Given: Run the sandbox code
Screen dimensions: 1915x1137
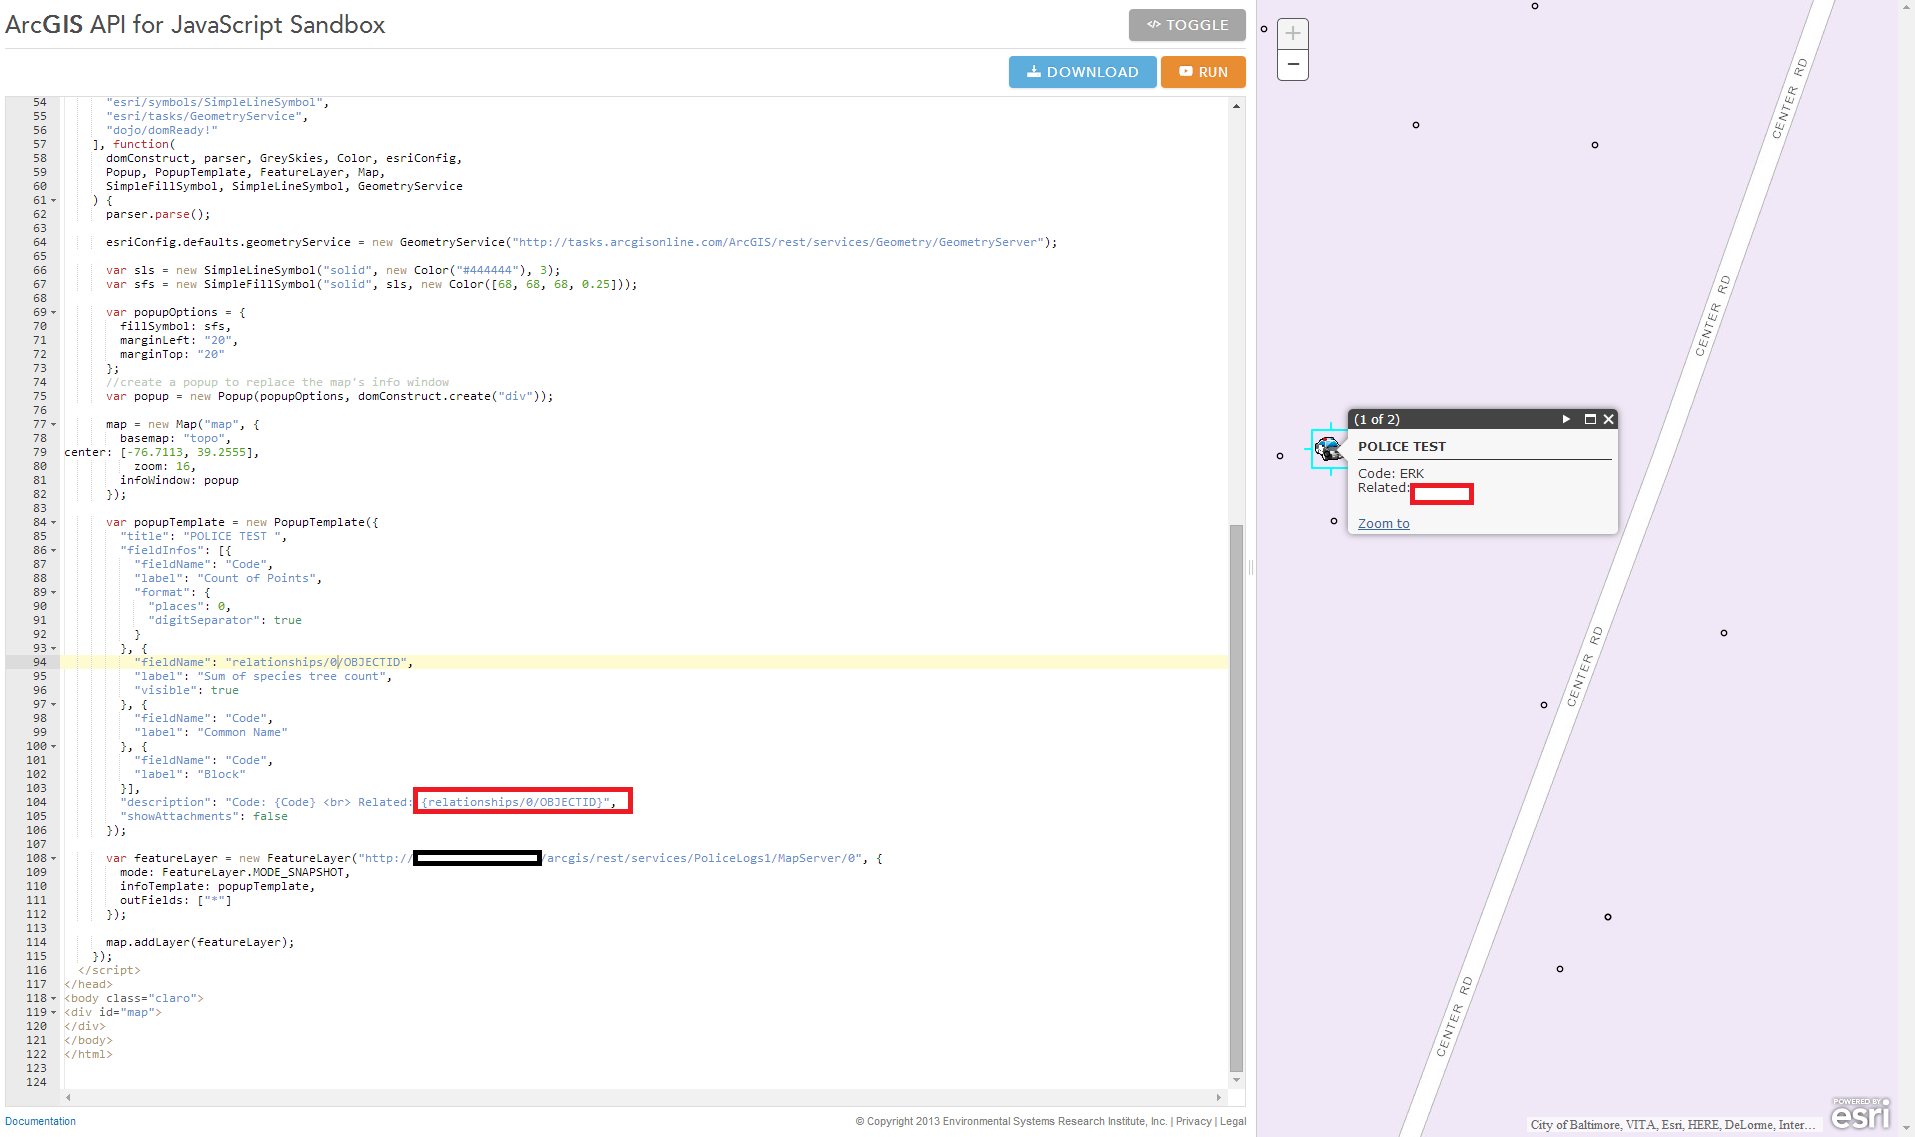Looking at the screenshot, I should 1203,72.
